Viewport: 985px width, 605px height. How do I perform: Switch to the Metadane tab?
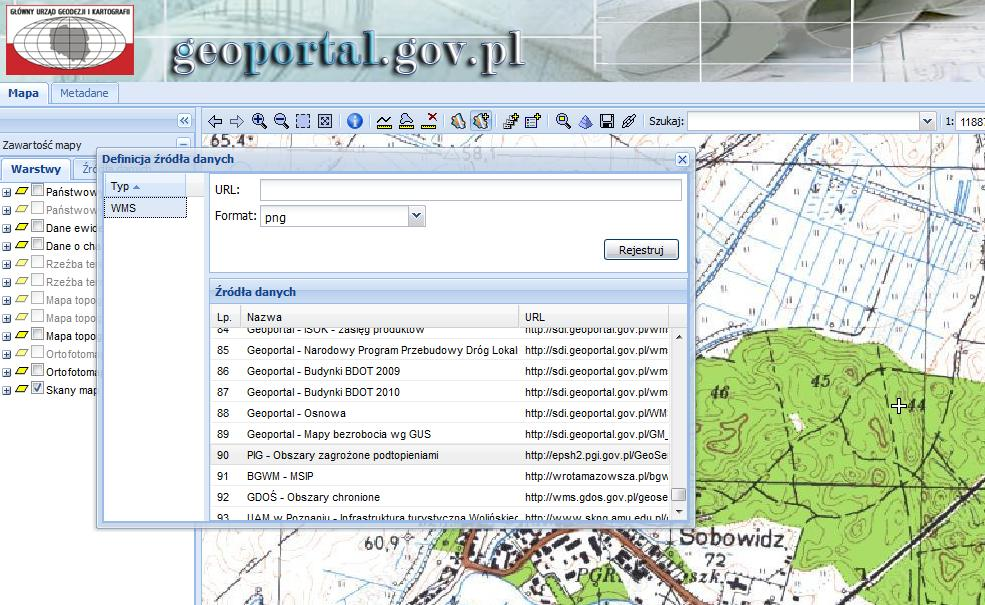click(x=84, y=93)
